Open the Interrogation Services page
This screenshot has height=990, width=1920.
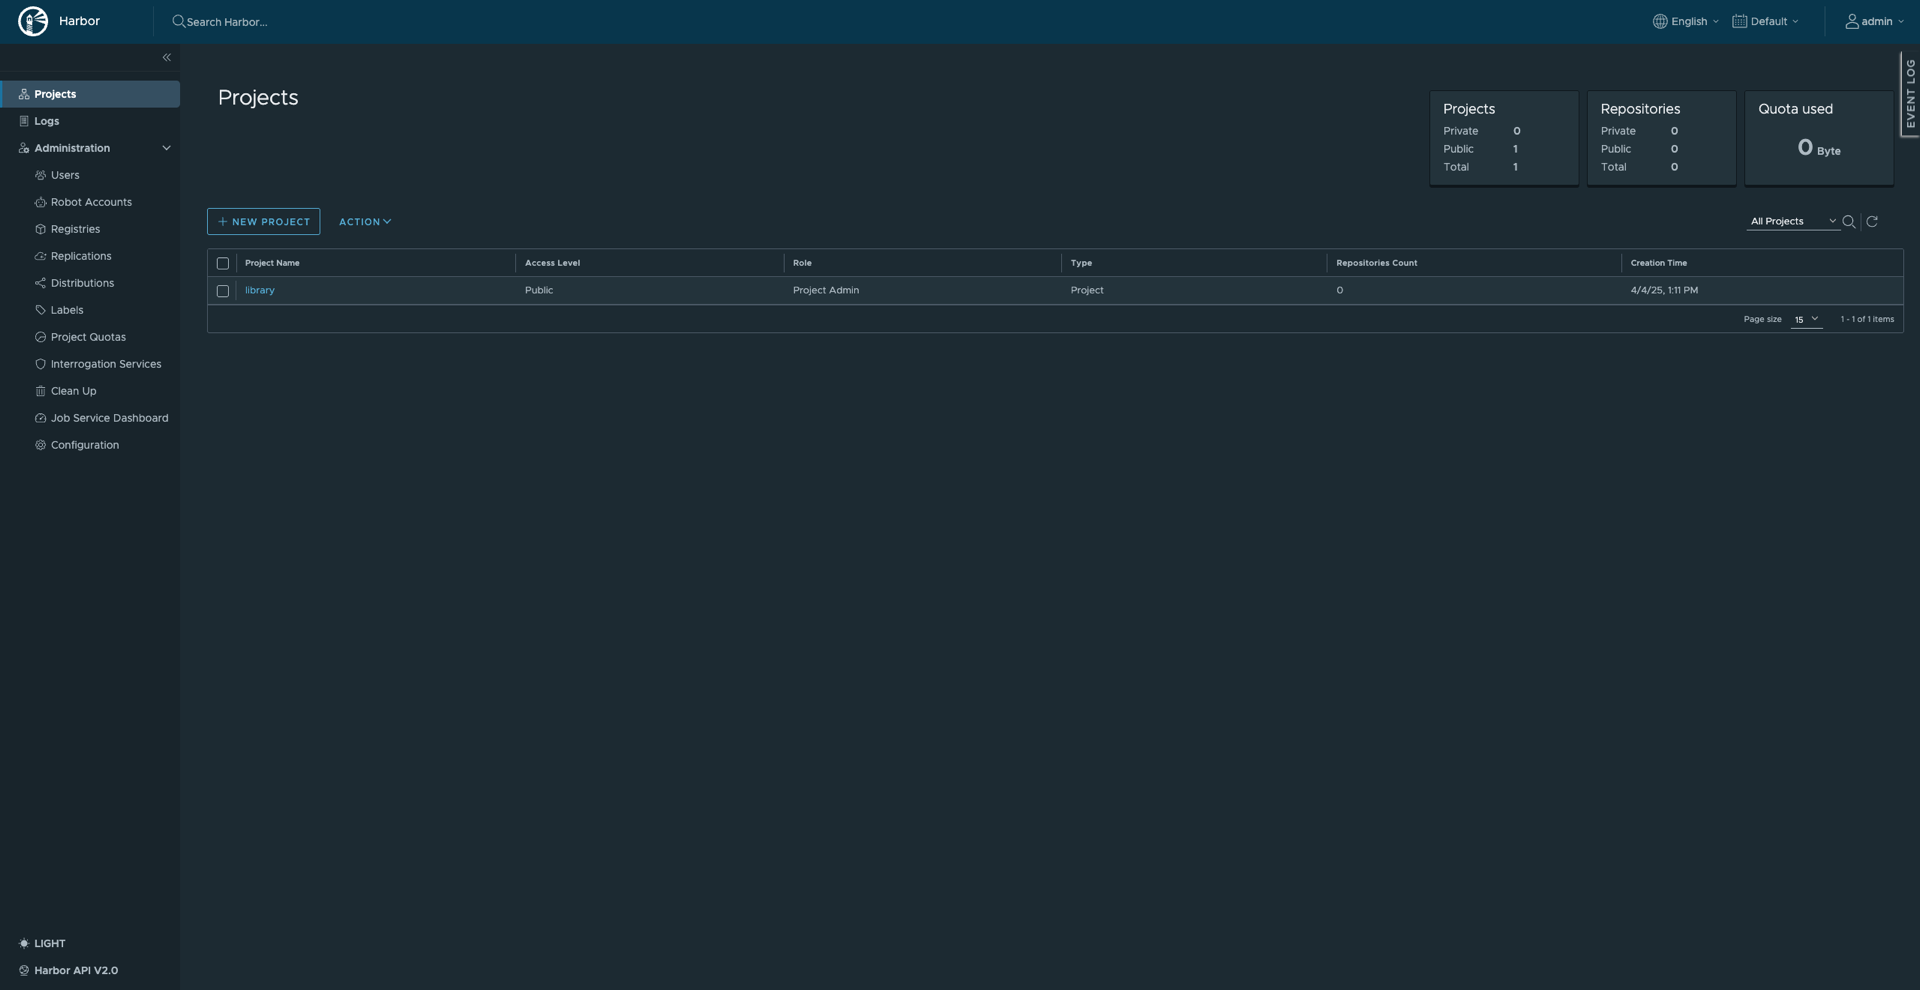[106, 364]
